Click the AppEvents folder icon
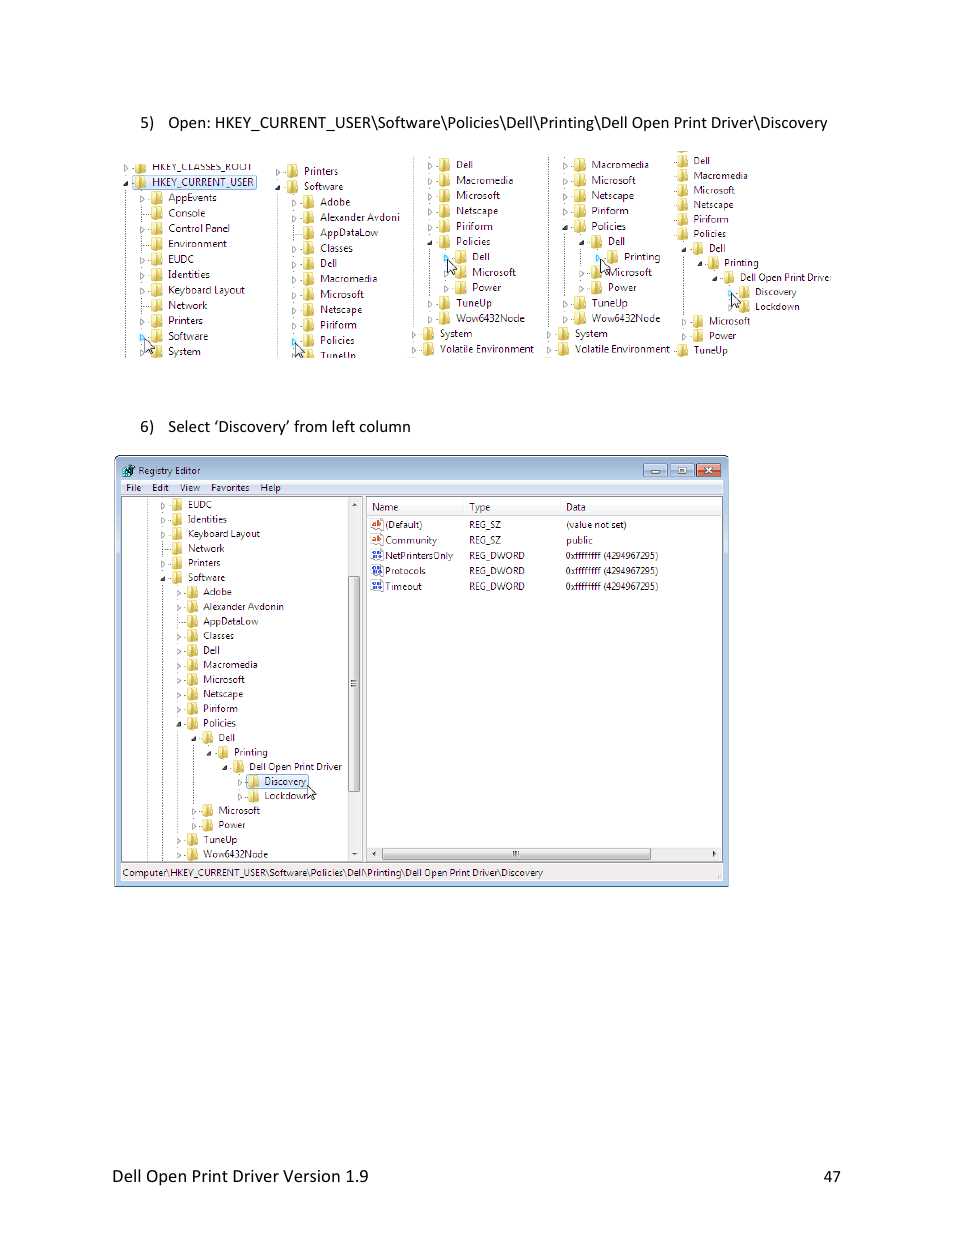The width and height of the screenshot is (954, 1235). [157, 198]
